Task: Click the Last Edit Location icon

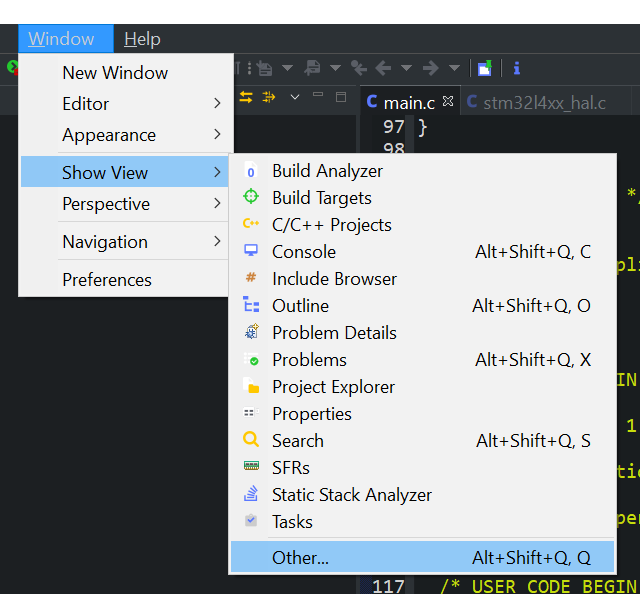Action: 359,68
